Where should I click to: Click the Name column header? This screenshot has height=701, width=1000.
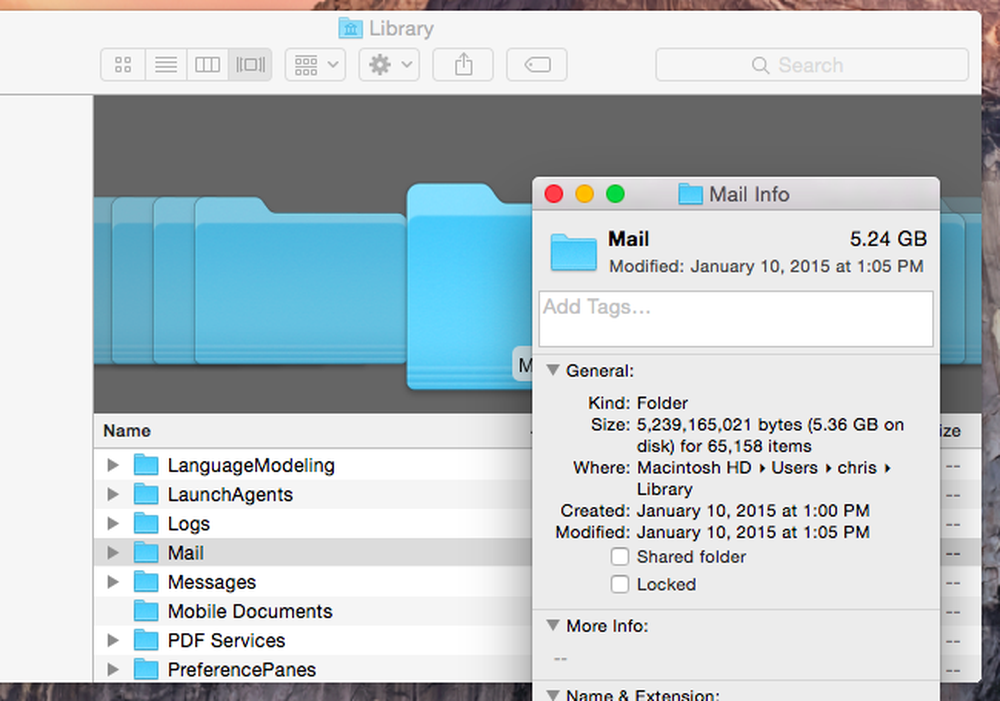(312, 431)
